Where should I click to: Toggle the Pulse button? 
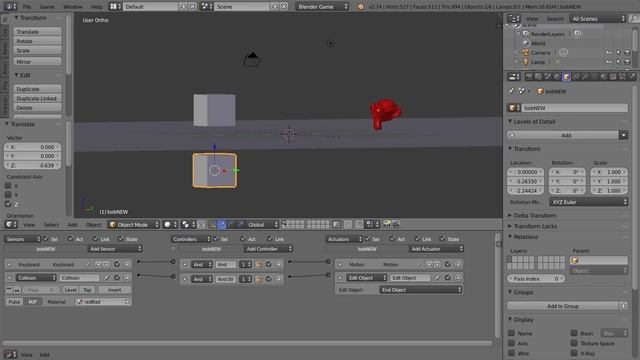click(14, 302)
